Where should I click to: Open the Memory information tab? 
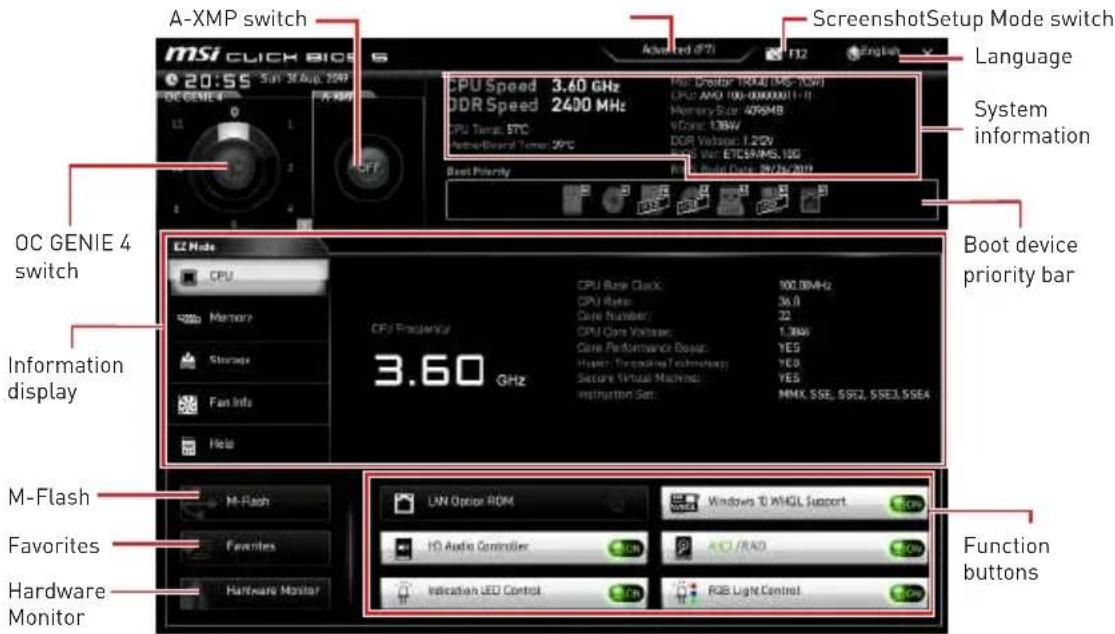(x=249, y=318)
